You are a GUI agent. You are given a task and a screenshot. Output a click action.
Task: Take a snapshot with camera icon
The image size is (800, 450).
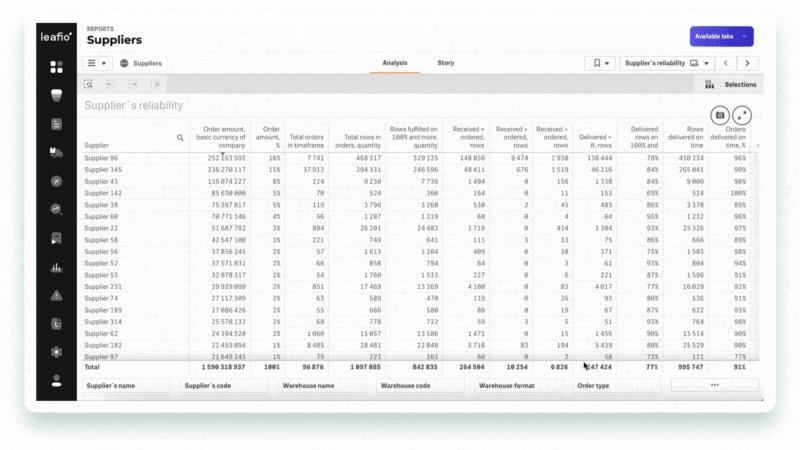point(719,116)
